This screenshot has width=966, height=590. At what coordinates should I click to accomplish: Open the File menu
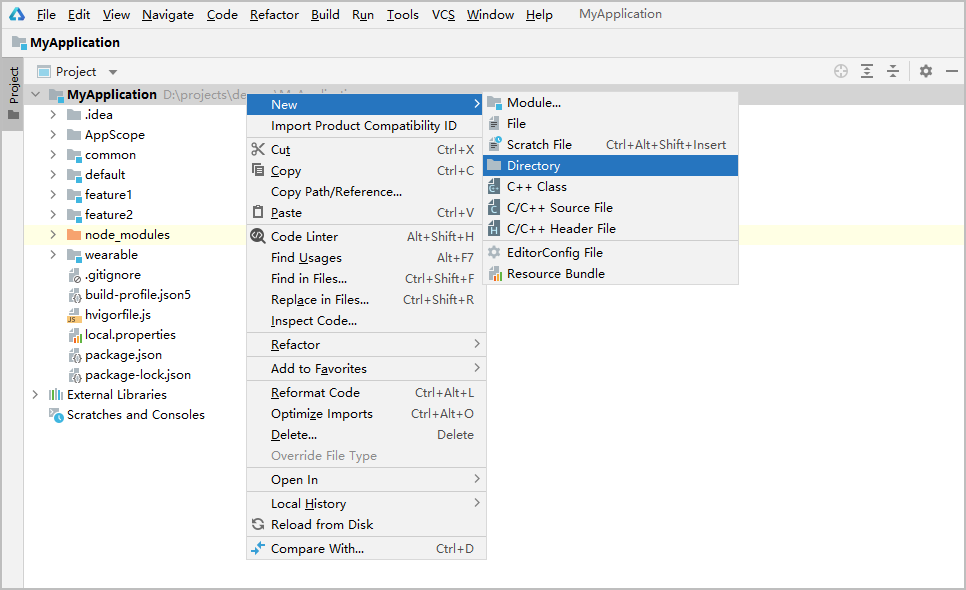click(x=46, y=15)
